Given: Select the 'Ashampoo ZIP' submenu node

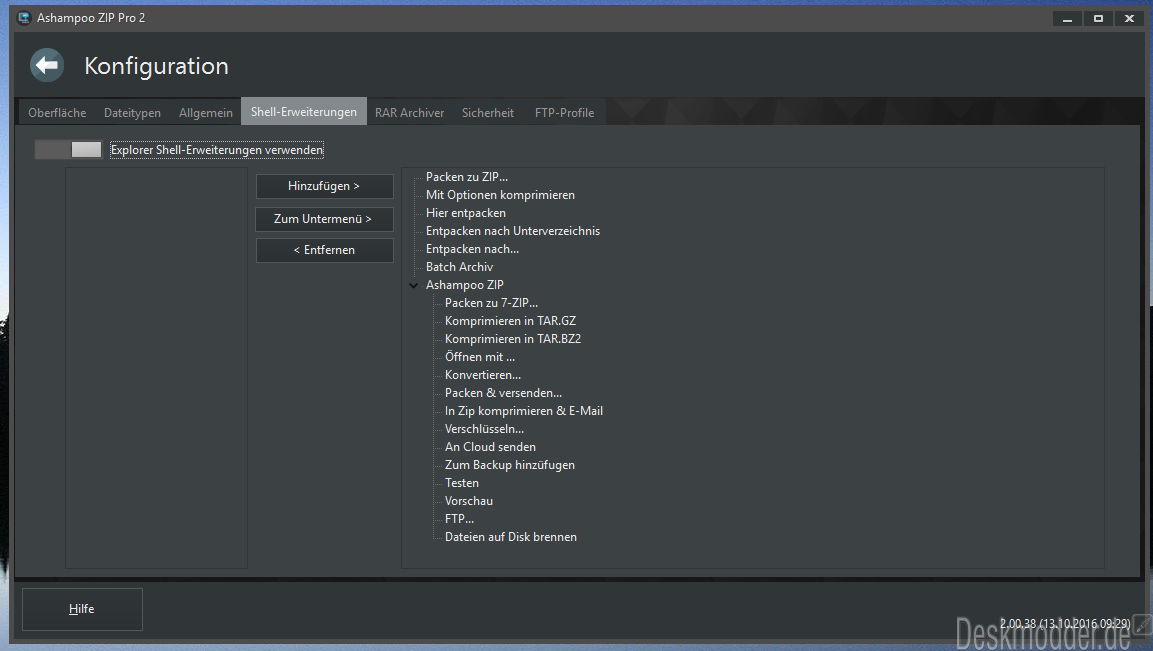Looking at the screenshot, I should 465,285.
